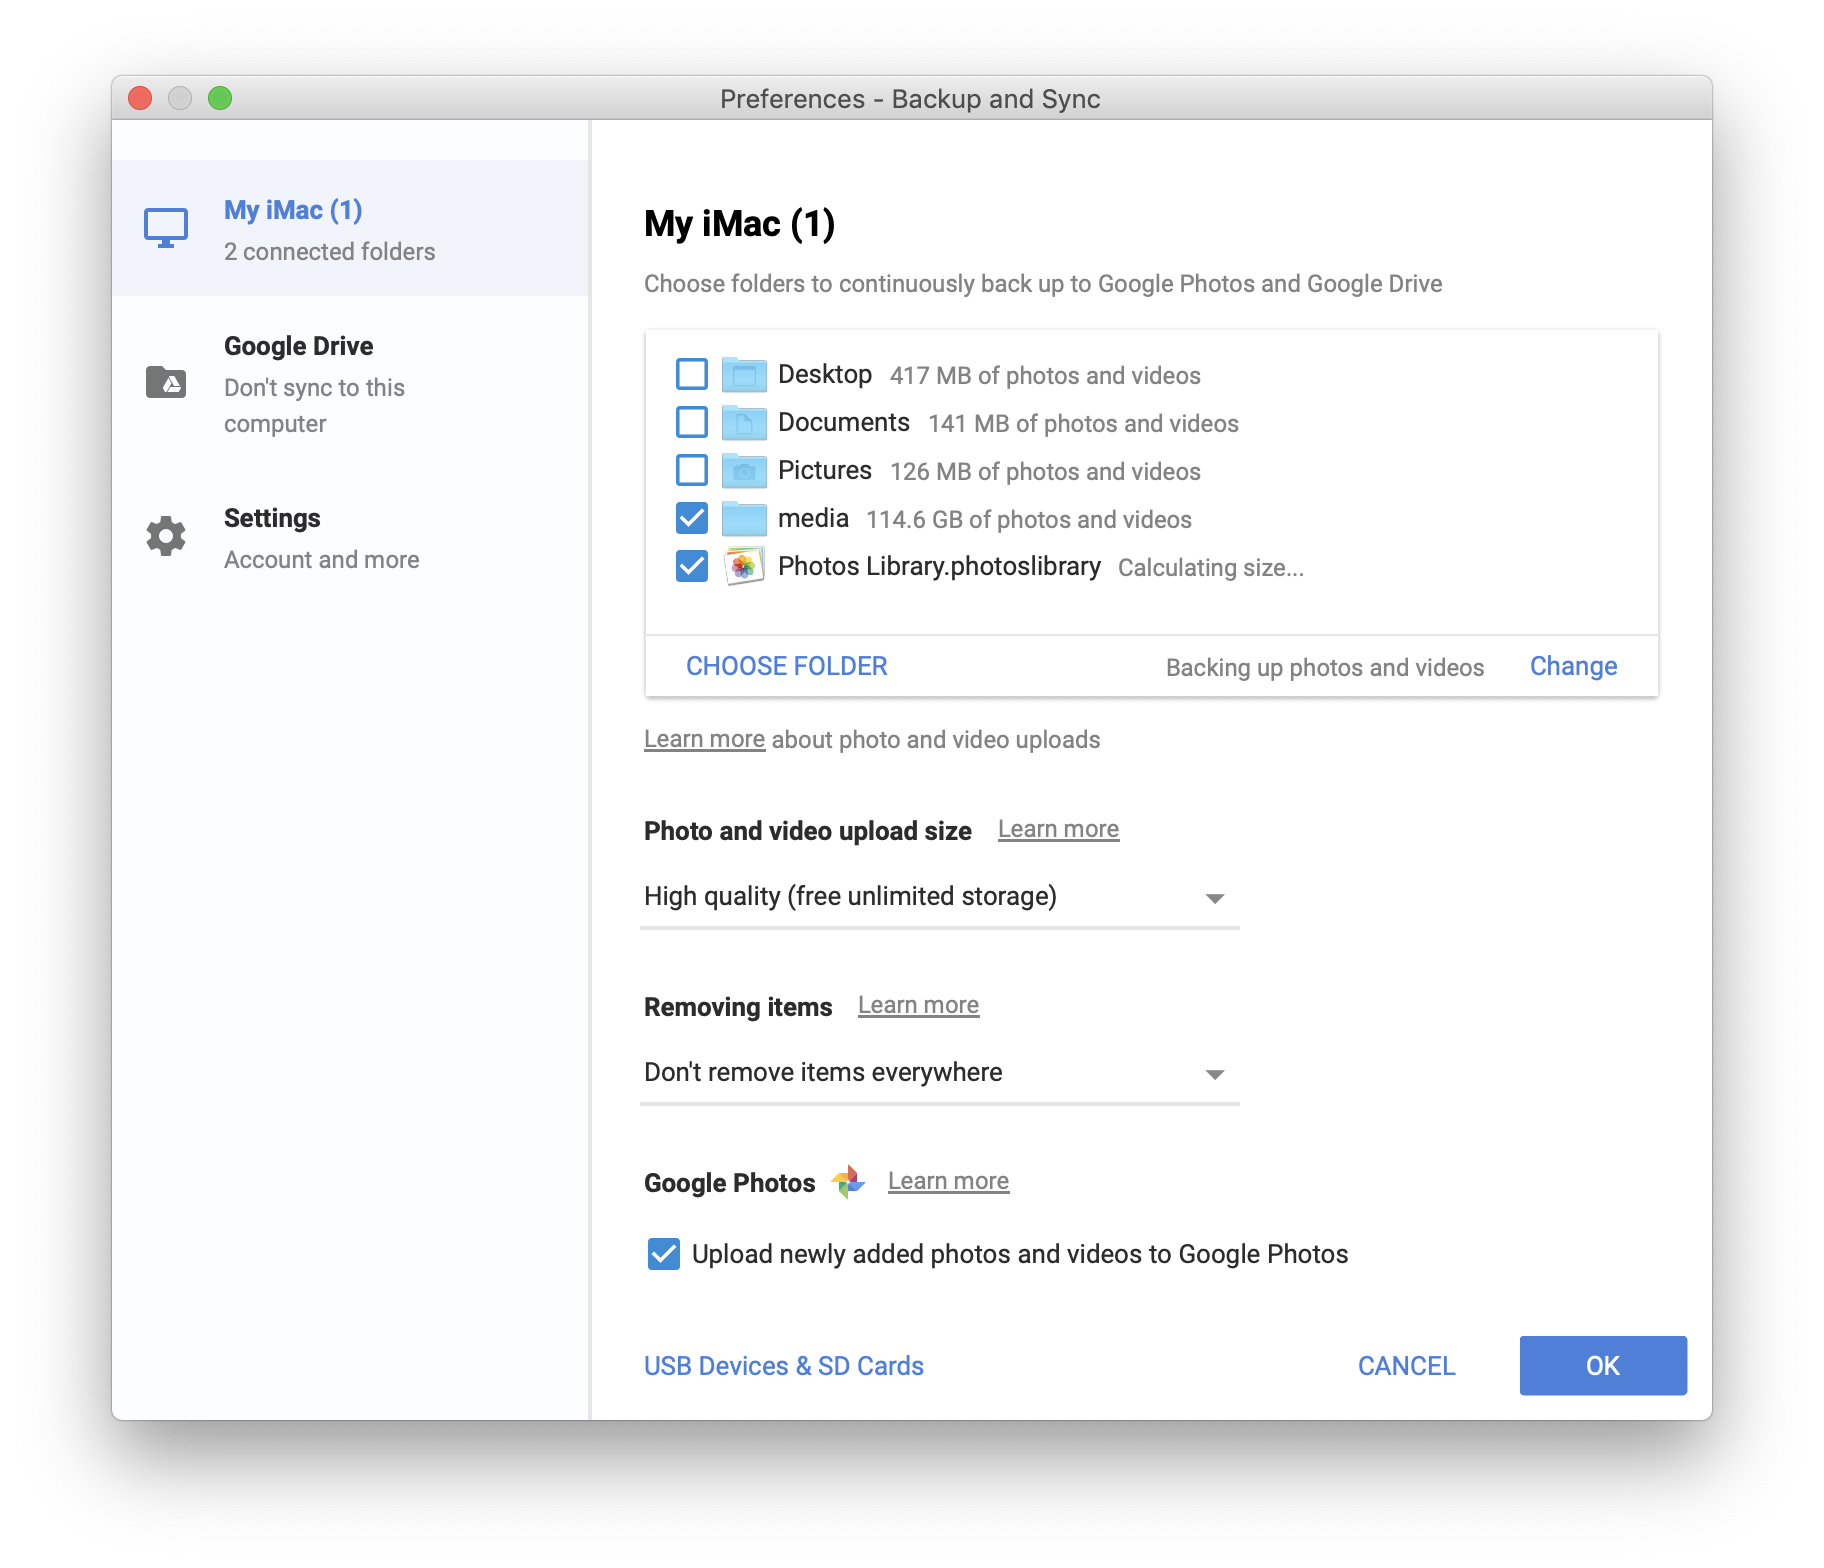
Task: Click 'media' folder name
Action: point(813,518)
